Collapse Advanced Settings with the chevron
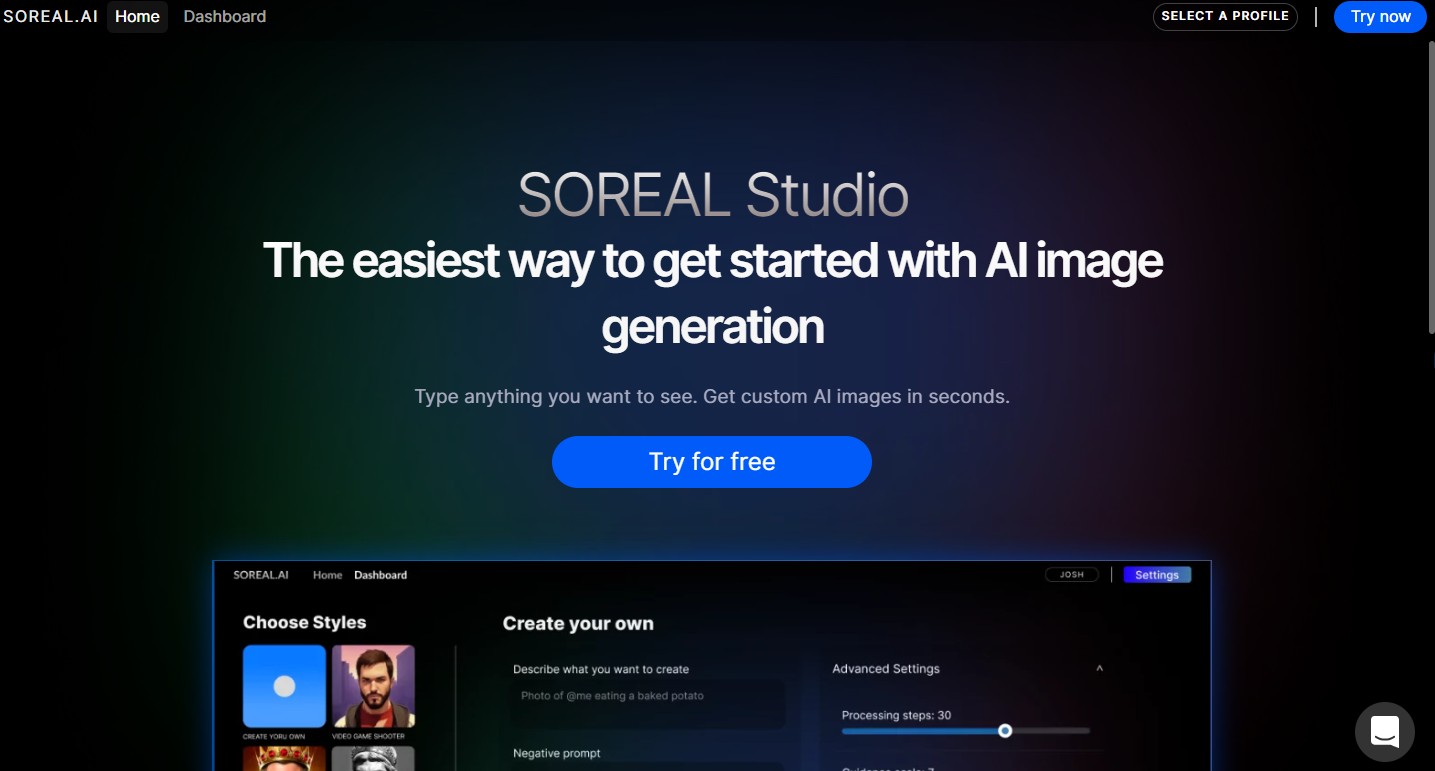The image size is (1435, 771). pyautogui.click(x=1099, y=668)
